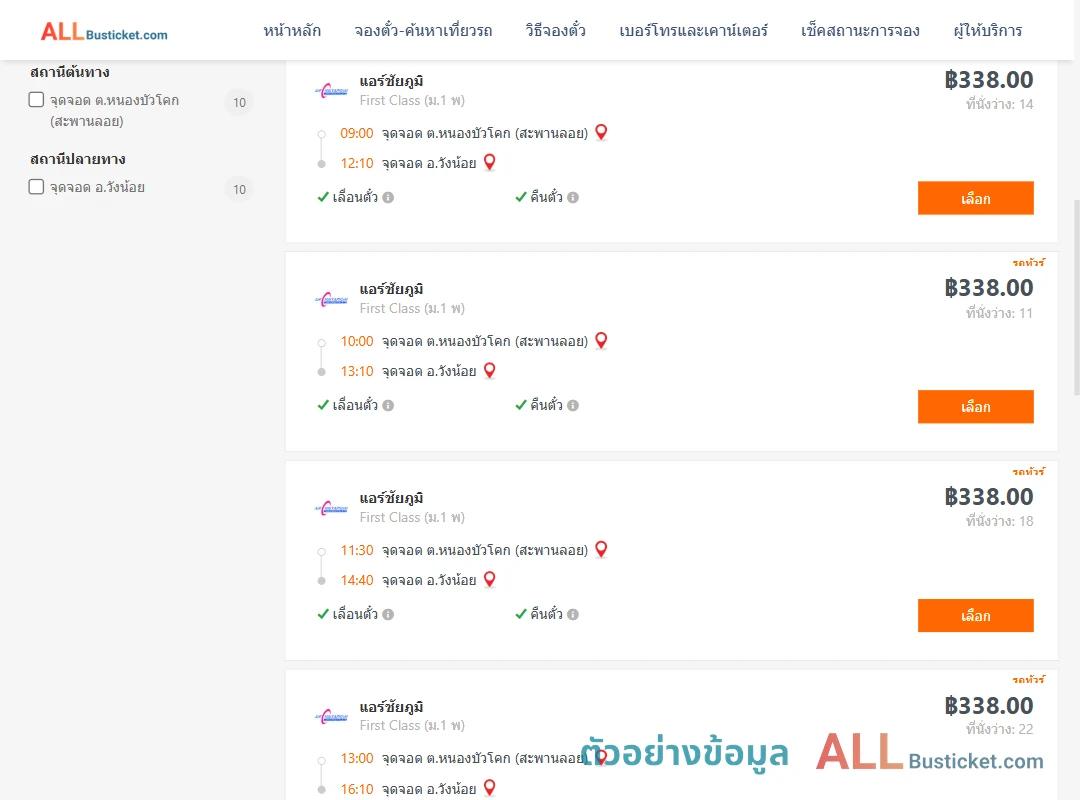Viewport: 1080px width, 800px height.
Task: Open เลื่อนตั๋ว info icon on 10:00 trip
Action: click(388, 406)
